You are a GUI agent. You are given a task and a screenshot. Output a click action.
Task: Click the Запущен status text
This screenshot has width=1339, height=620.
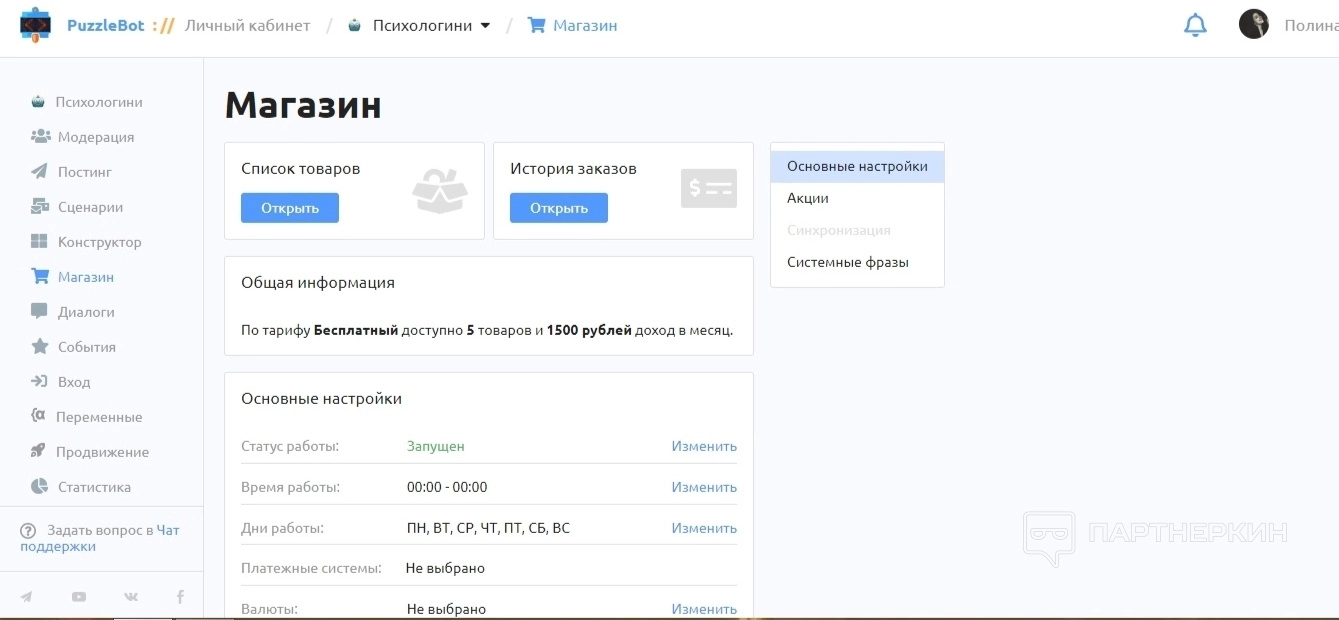point(436,446)
